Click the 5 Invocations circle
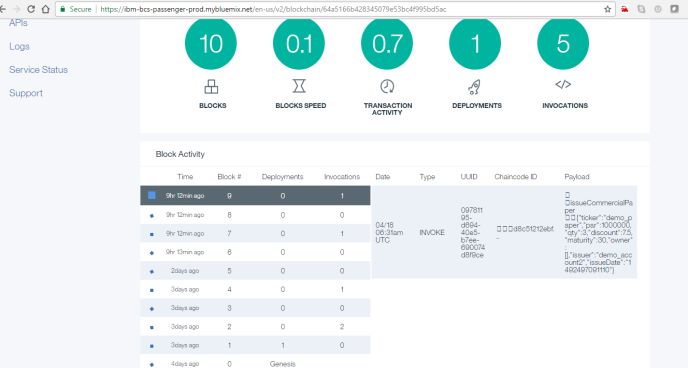Image resolution: width=688 pixels, height=368 pixels. click(x=563, y=43)
